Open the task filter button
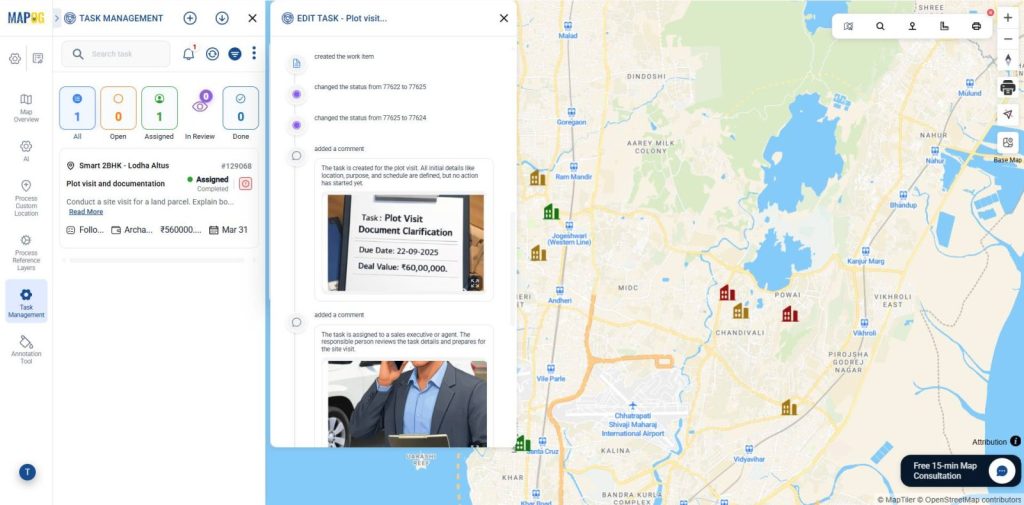The width and height of the screenshot is (1024, 505). click(x=234, y=54)
